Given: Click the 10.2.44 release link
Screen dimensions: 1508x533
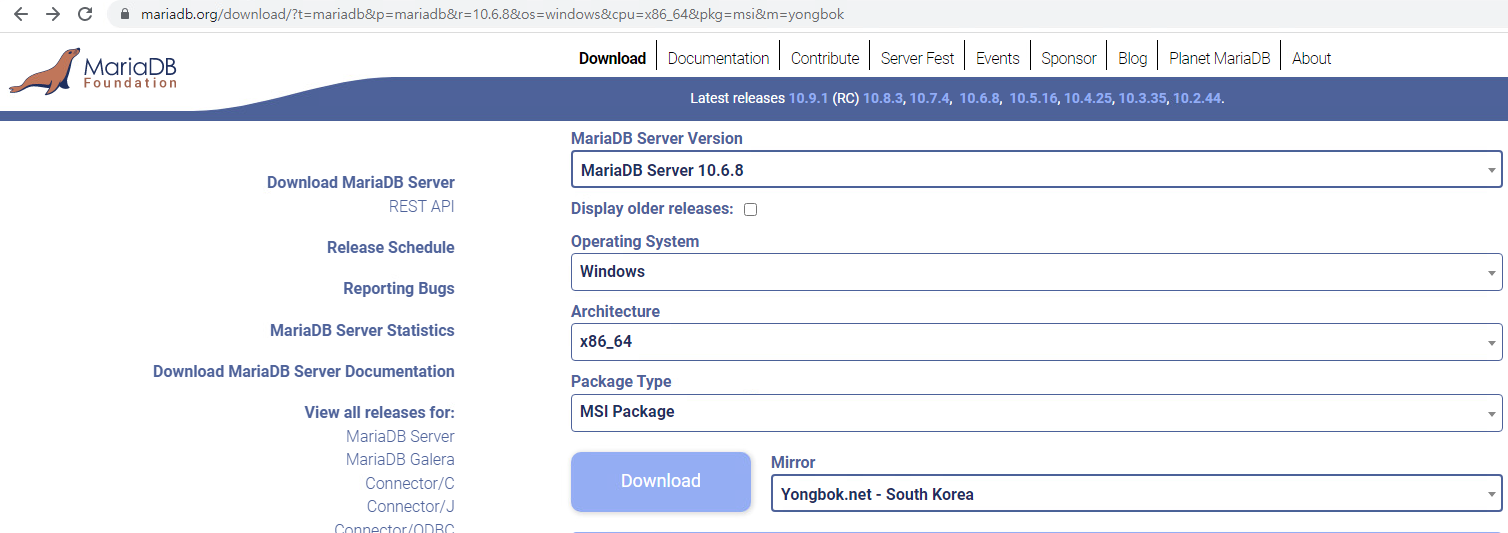Looking at the screenshot, I should click(1197, 98).
